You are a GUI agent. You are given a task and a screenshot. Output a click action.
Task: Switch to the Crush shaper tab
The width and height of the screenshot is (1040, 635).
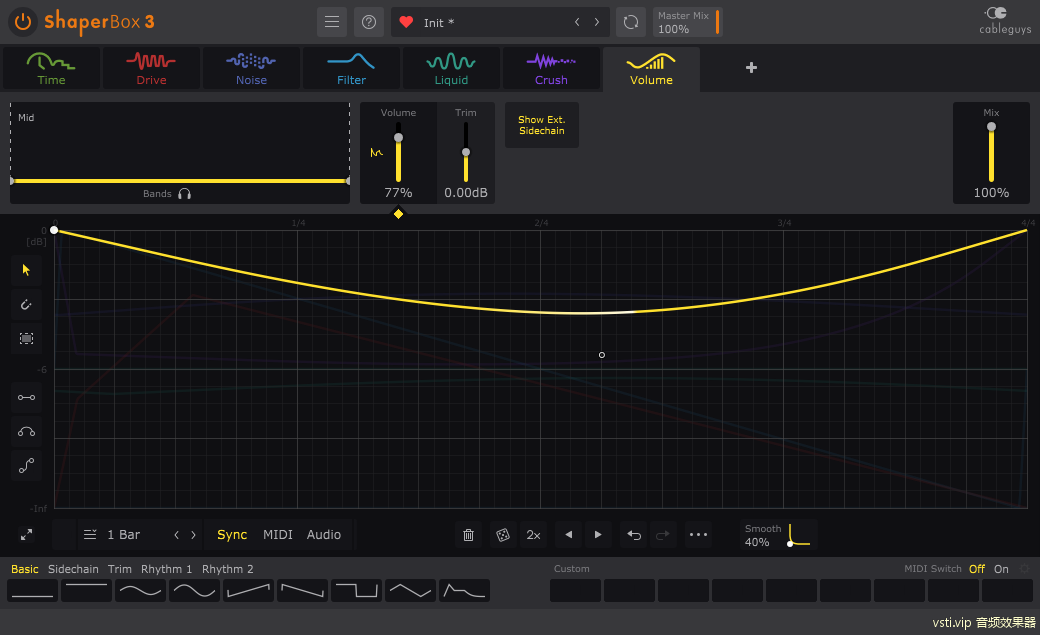(551, 68)
